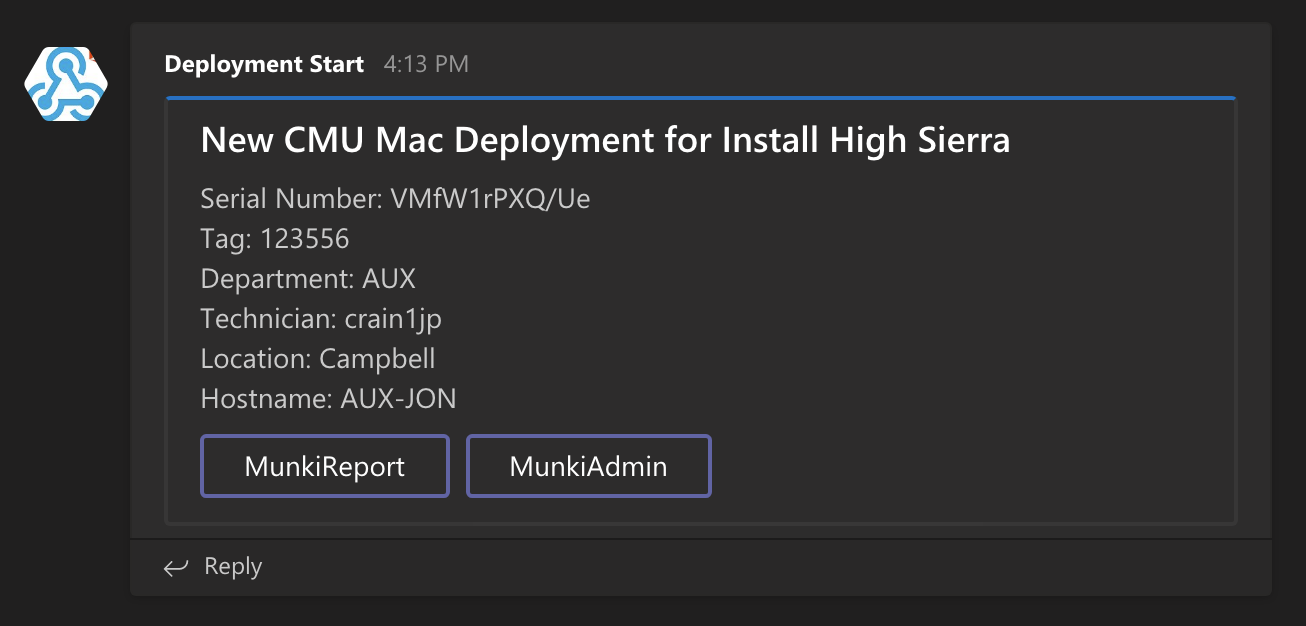Image resolution: width=1306 pixels, height=626 pixels.
Task: Click the 'Location:' field label
Action: pos(256,359)
